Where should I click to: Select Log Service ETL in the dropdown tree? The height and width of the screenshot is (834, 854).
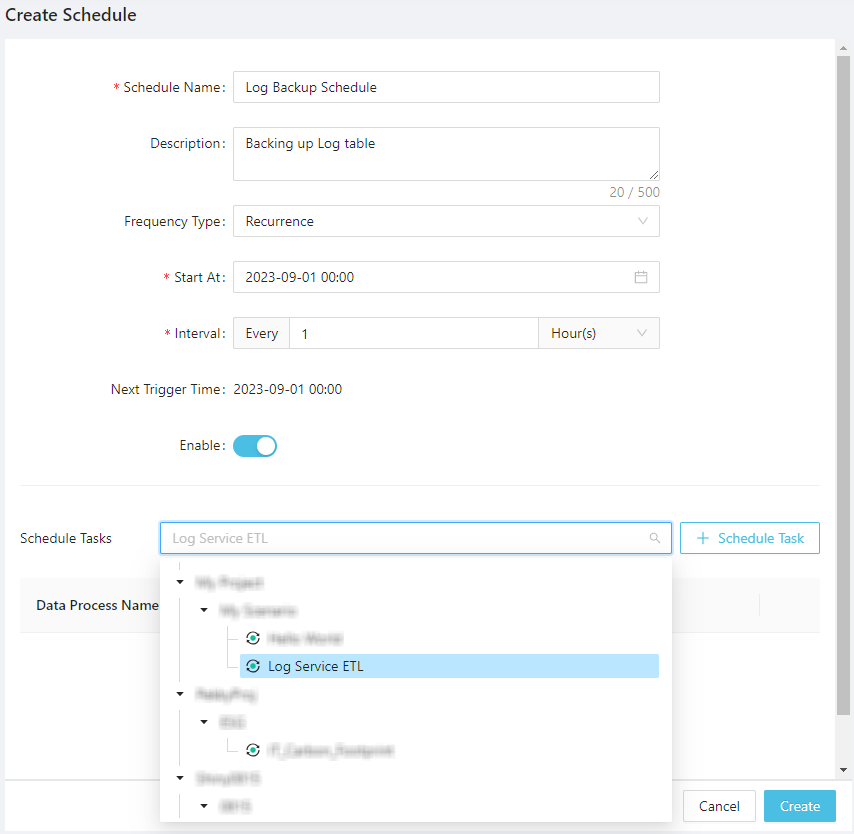coord(316,666)
